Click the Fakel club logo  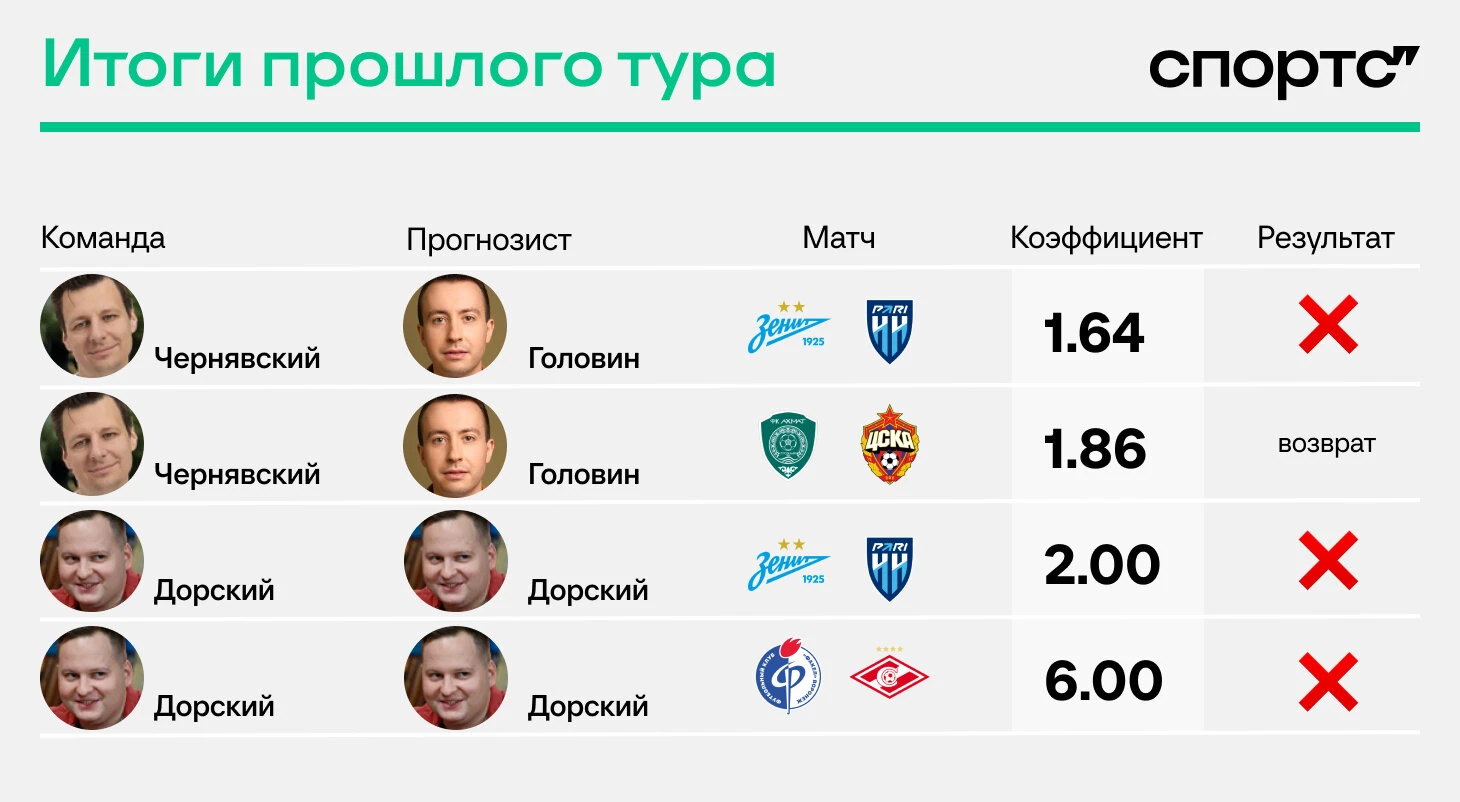coord(788,675)
